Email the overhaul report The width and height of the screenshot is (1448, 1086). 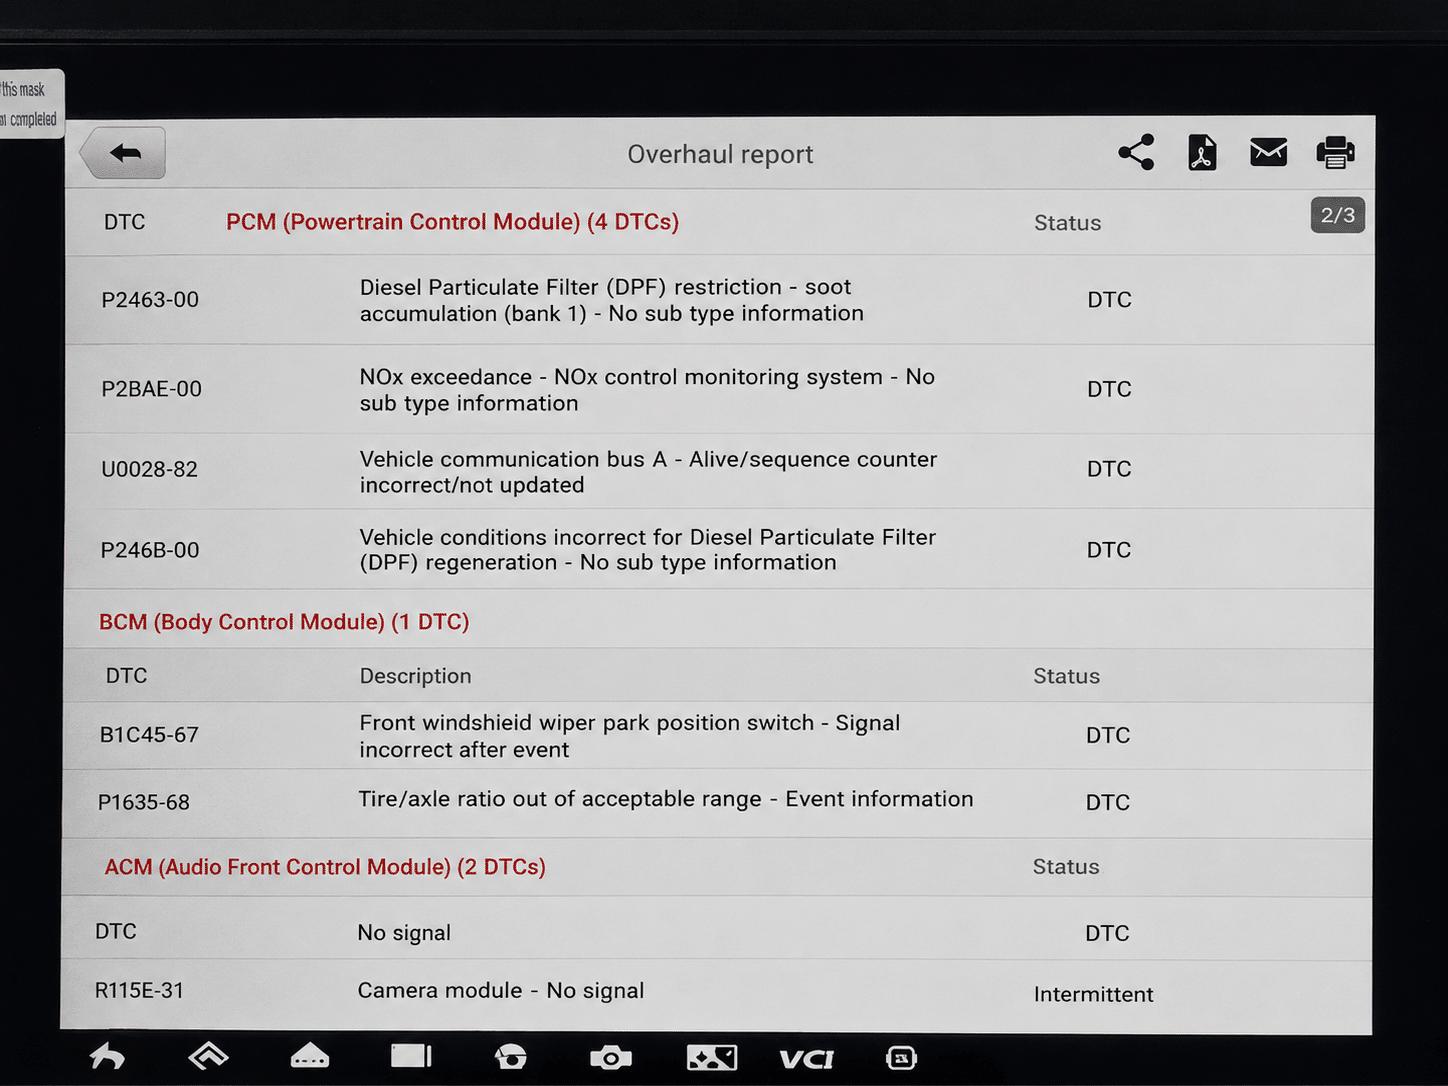pos(1268,152)
